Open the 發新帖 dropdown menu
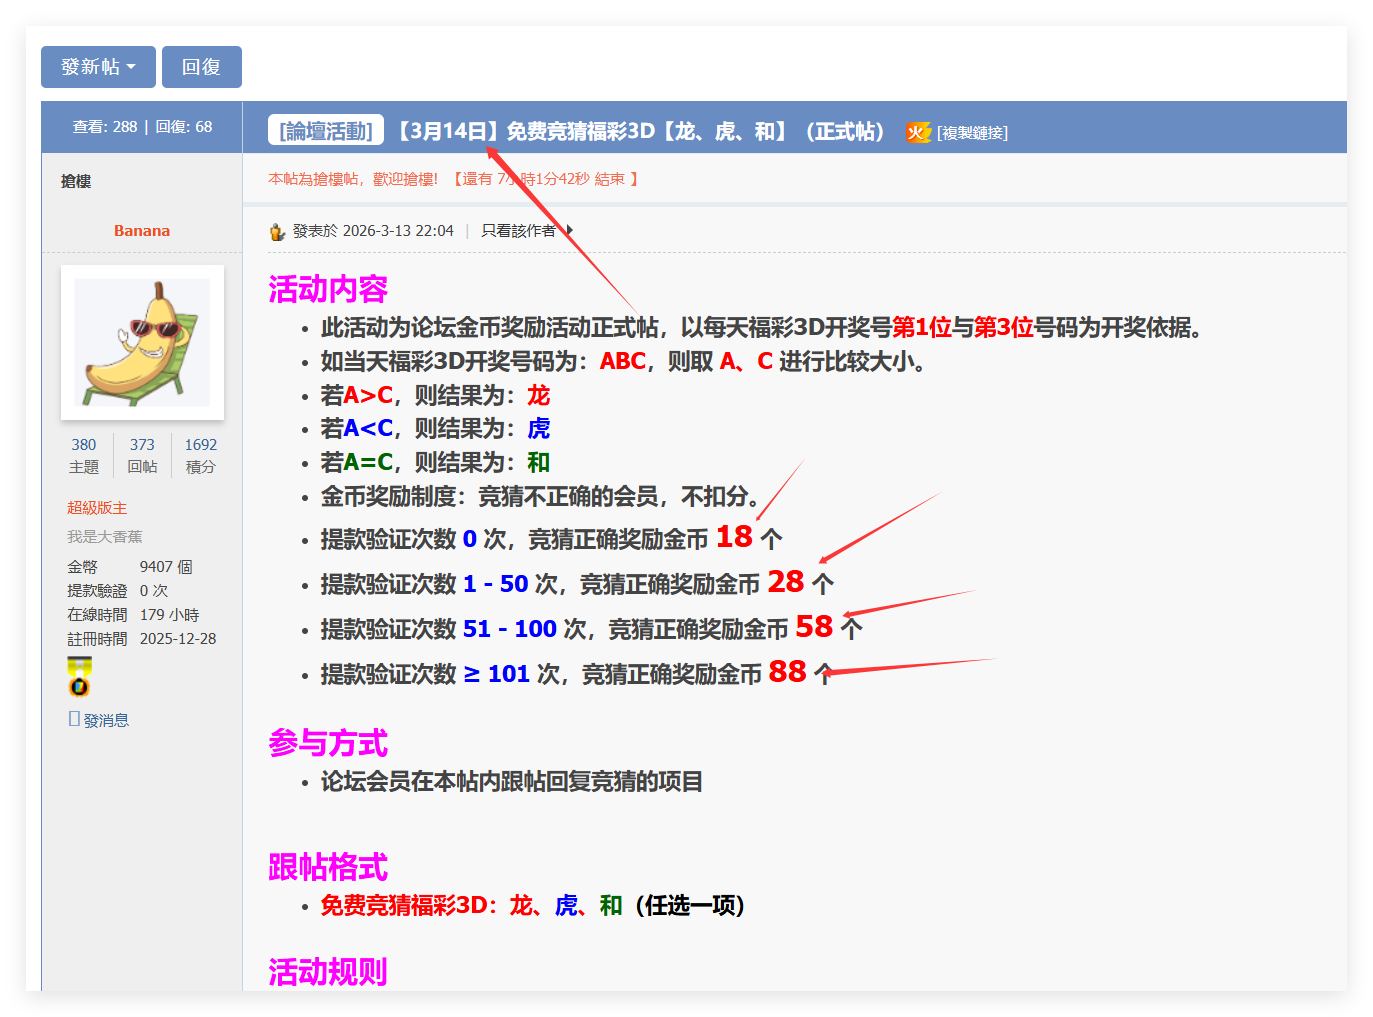Image resolution: width=1373 pixels, height=1017 pixels. [97, 66]
